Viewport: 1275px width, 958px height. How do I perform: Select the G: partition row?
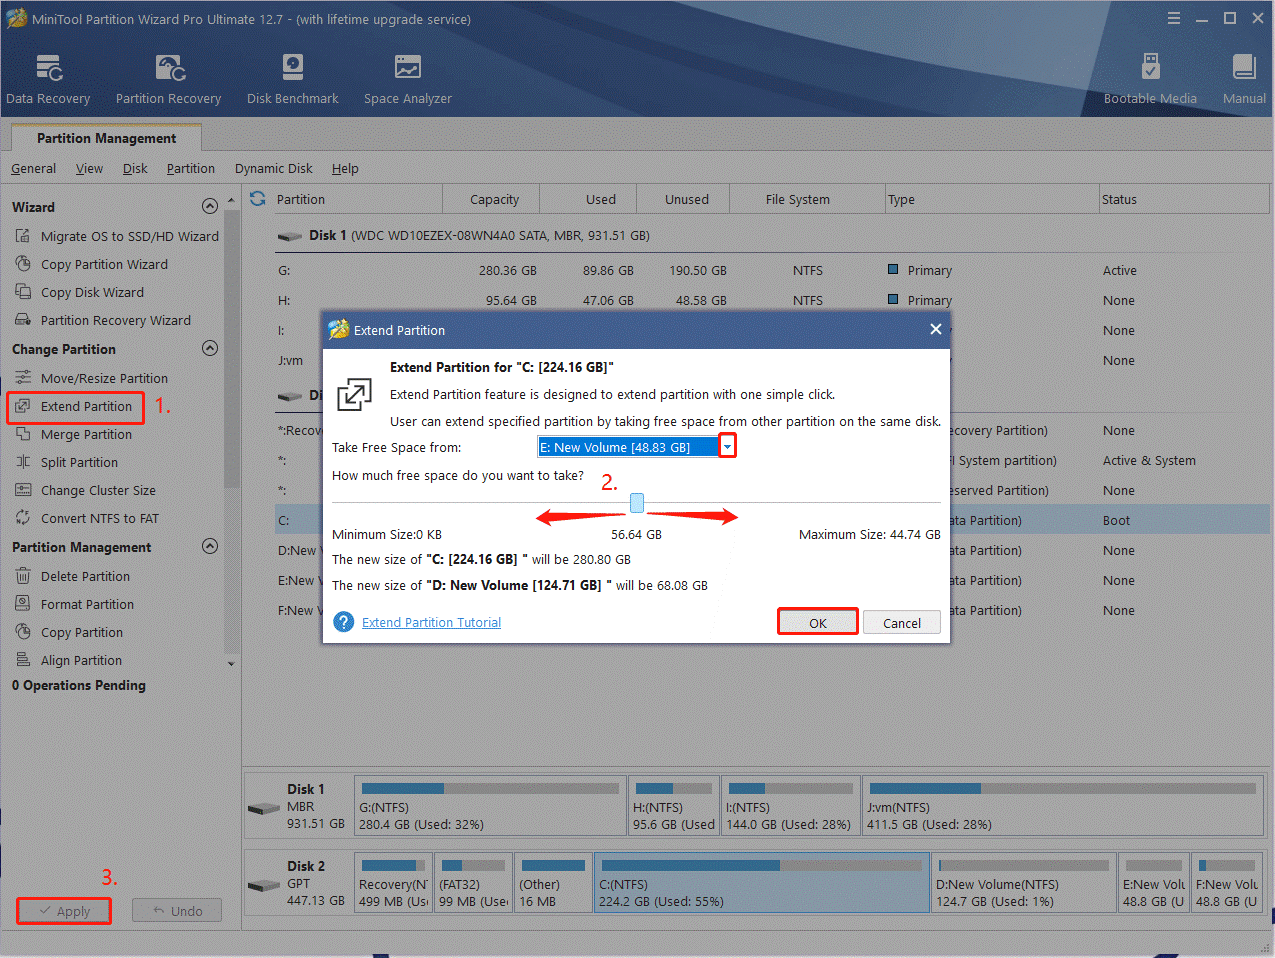click(x=770, y=270)
